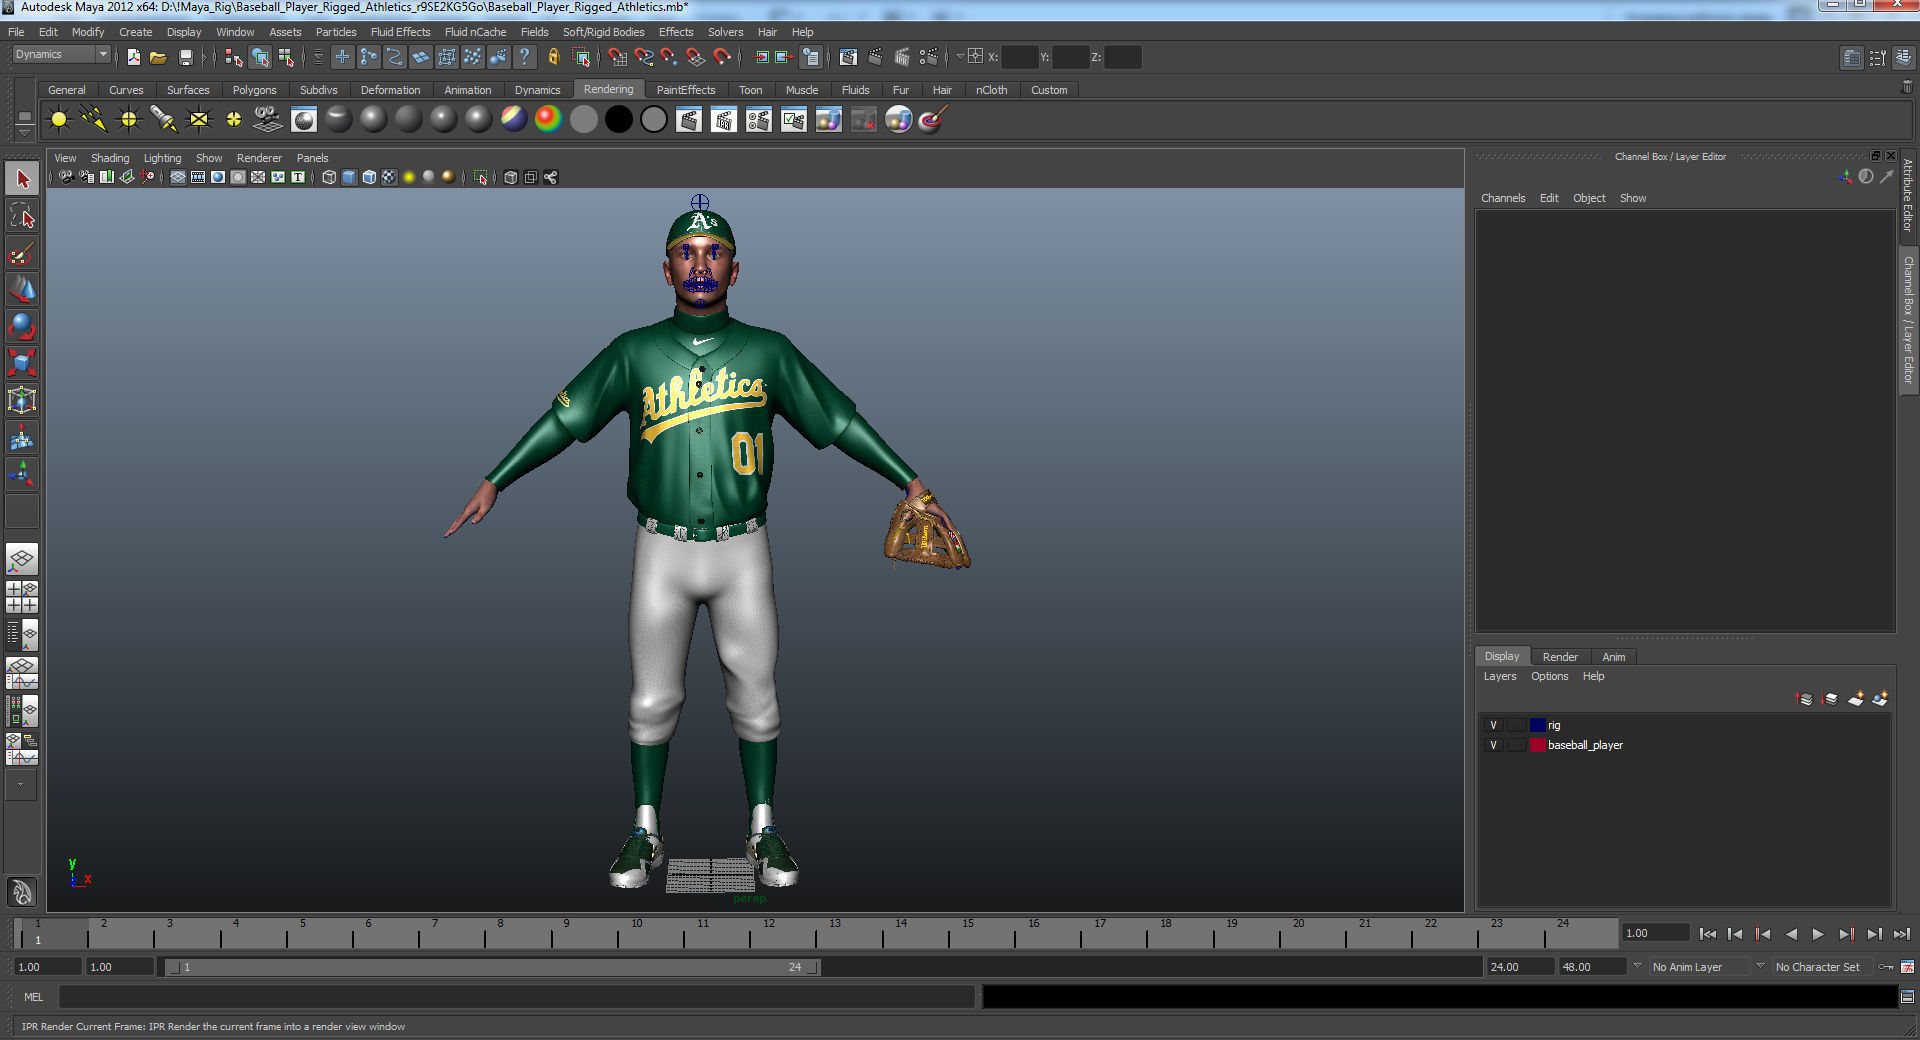The width and height of the screenshot is (1920, 1040).
Task: Open render settings clapperboard with checkmark
Action: pos(794,120)
